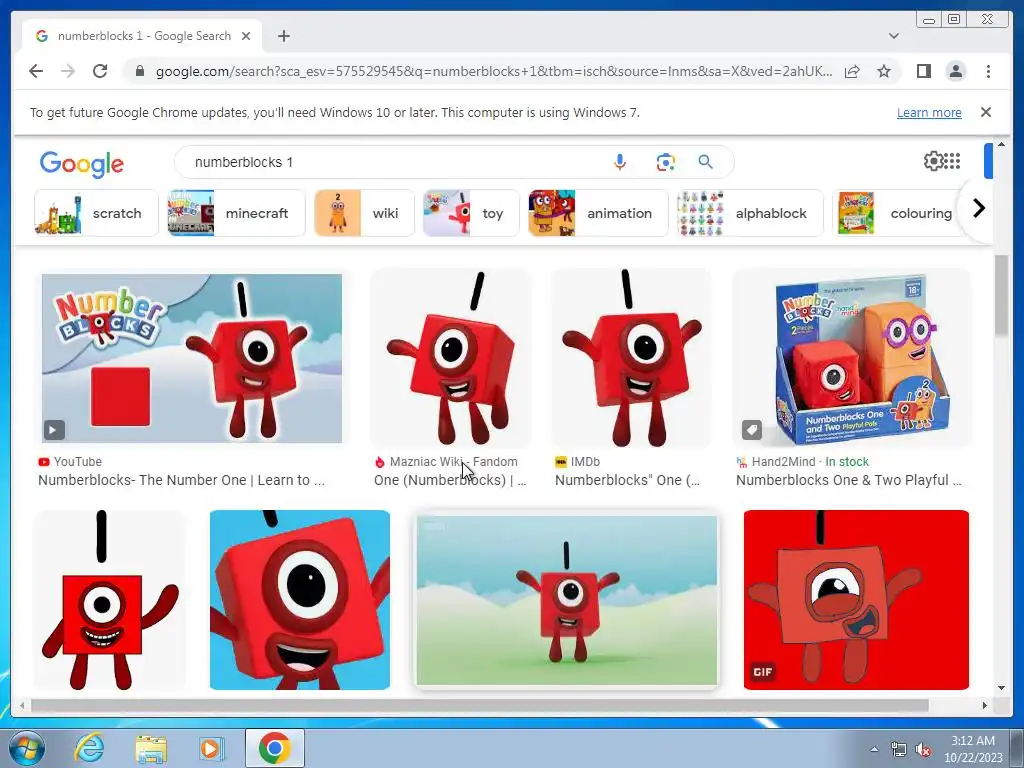Image resolution: width=1024 pixels, height=768 pixels.
Task: Open the muted volume tray icon
Action: (x=923, y=749)
